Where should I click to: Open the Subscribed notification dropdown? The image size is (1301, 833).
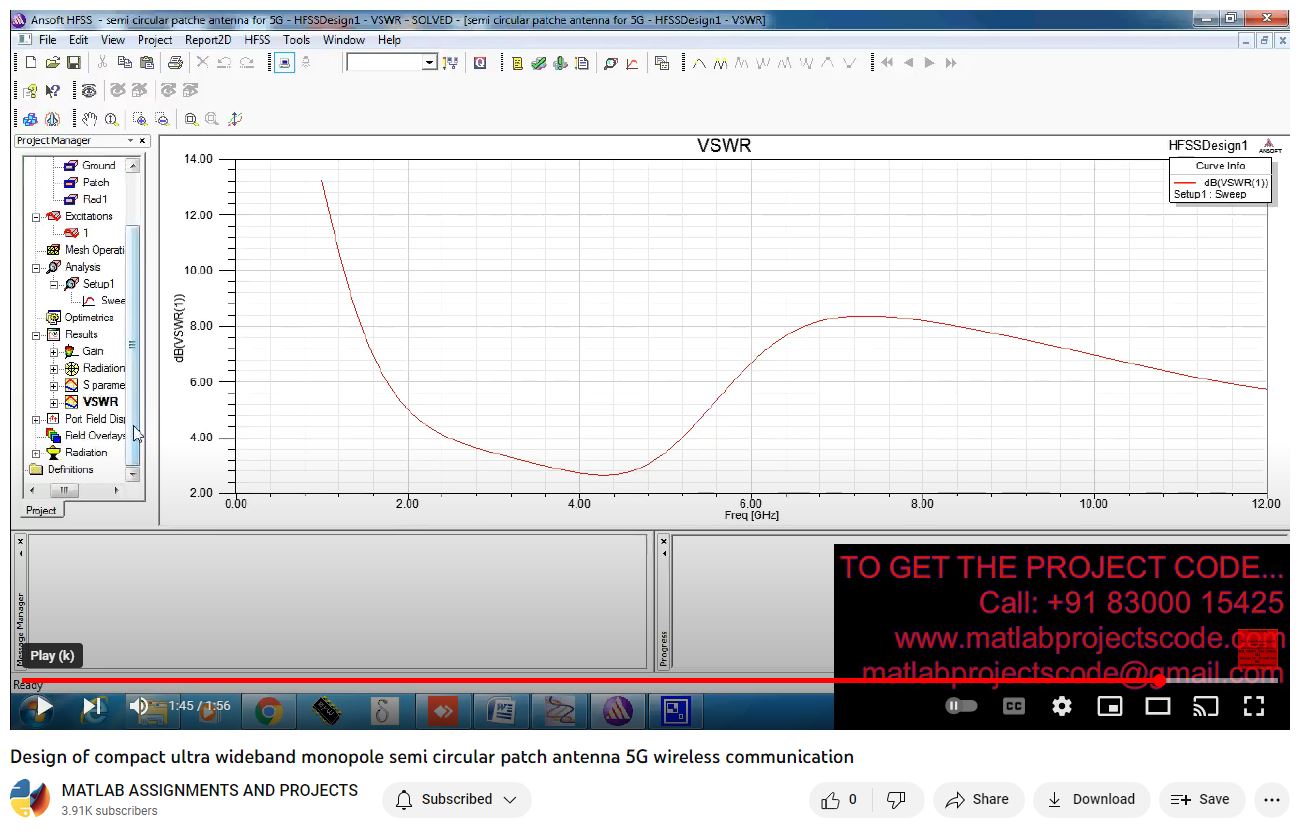[457, 799]
